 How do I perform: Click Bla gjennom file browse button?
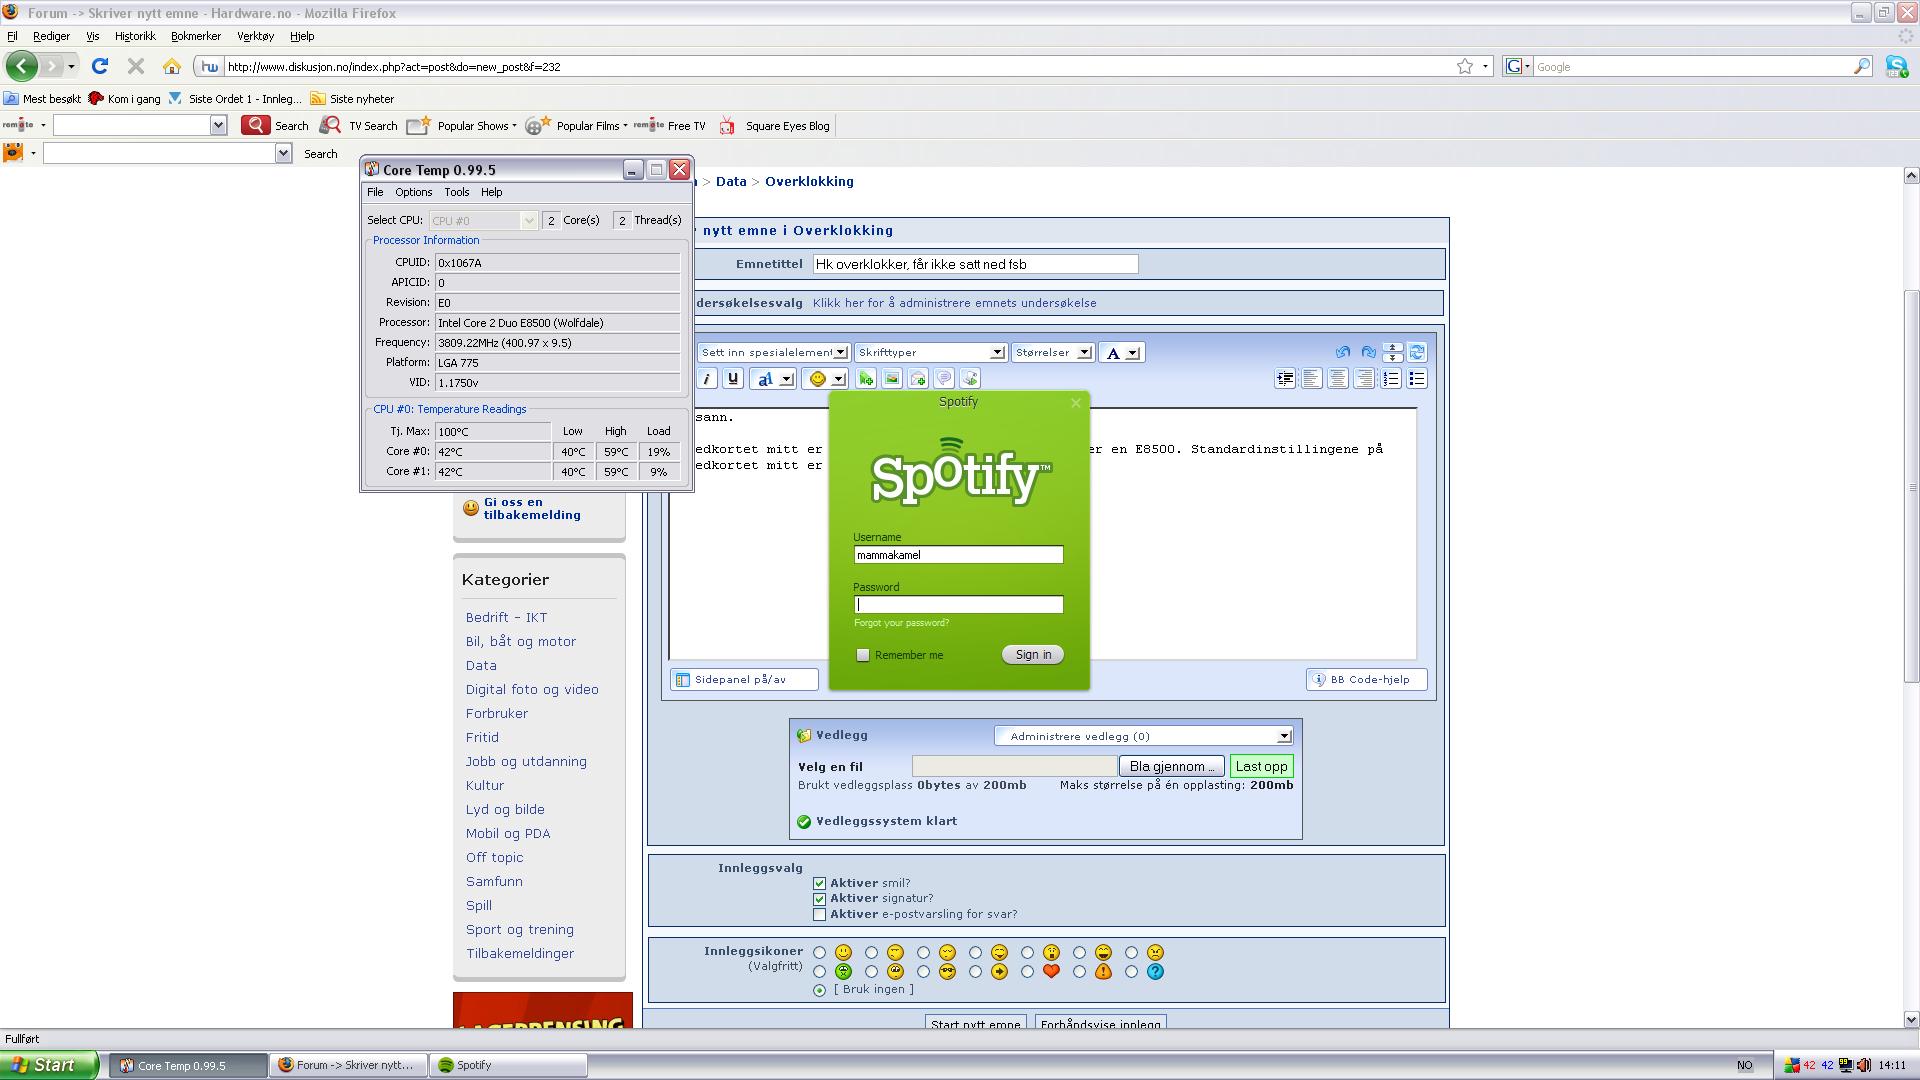point(1171,767)
